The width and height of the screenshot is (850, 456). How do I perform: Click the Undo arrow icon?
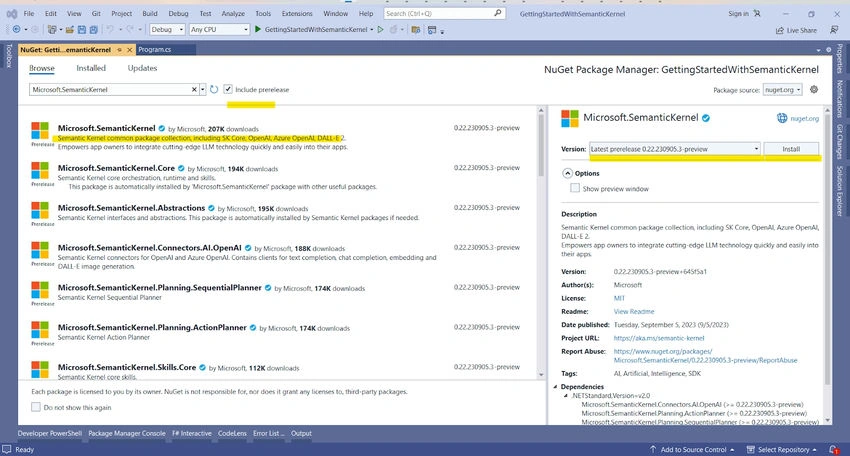click(110, 29)
